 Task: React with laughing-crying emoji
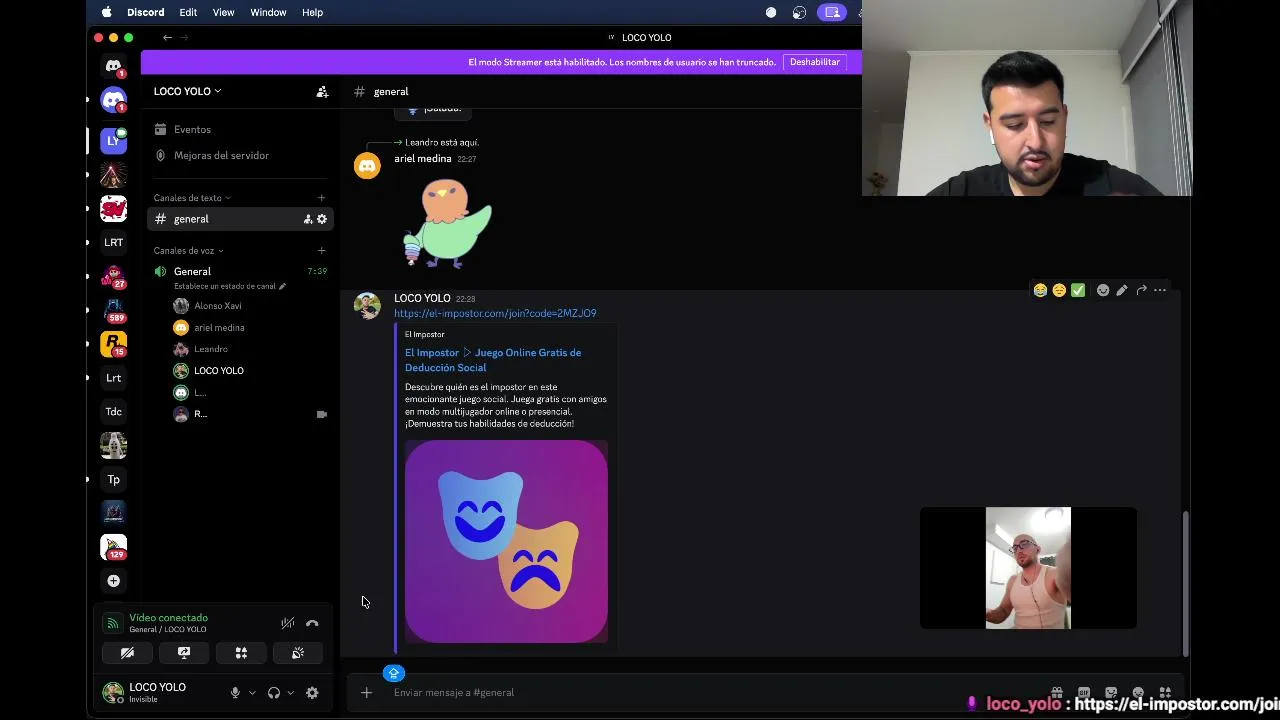point(1040,290)
